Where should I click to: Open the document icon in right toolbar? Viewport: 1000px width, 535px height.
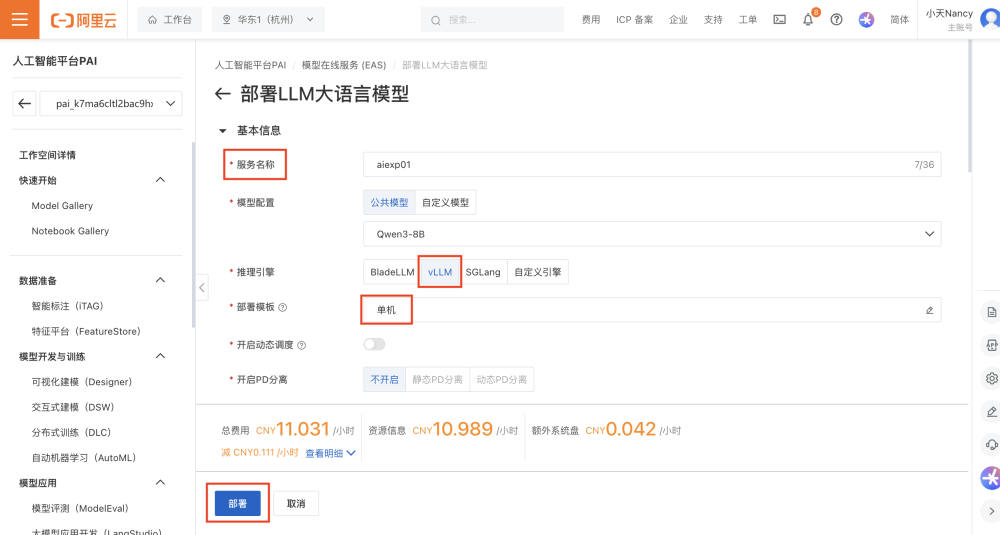[x=991, y=312]
